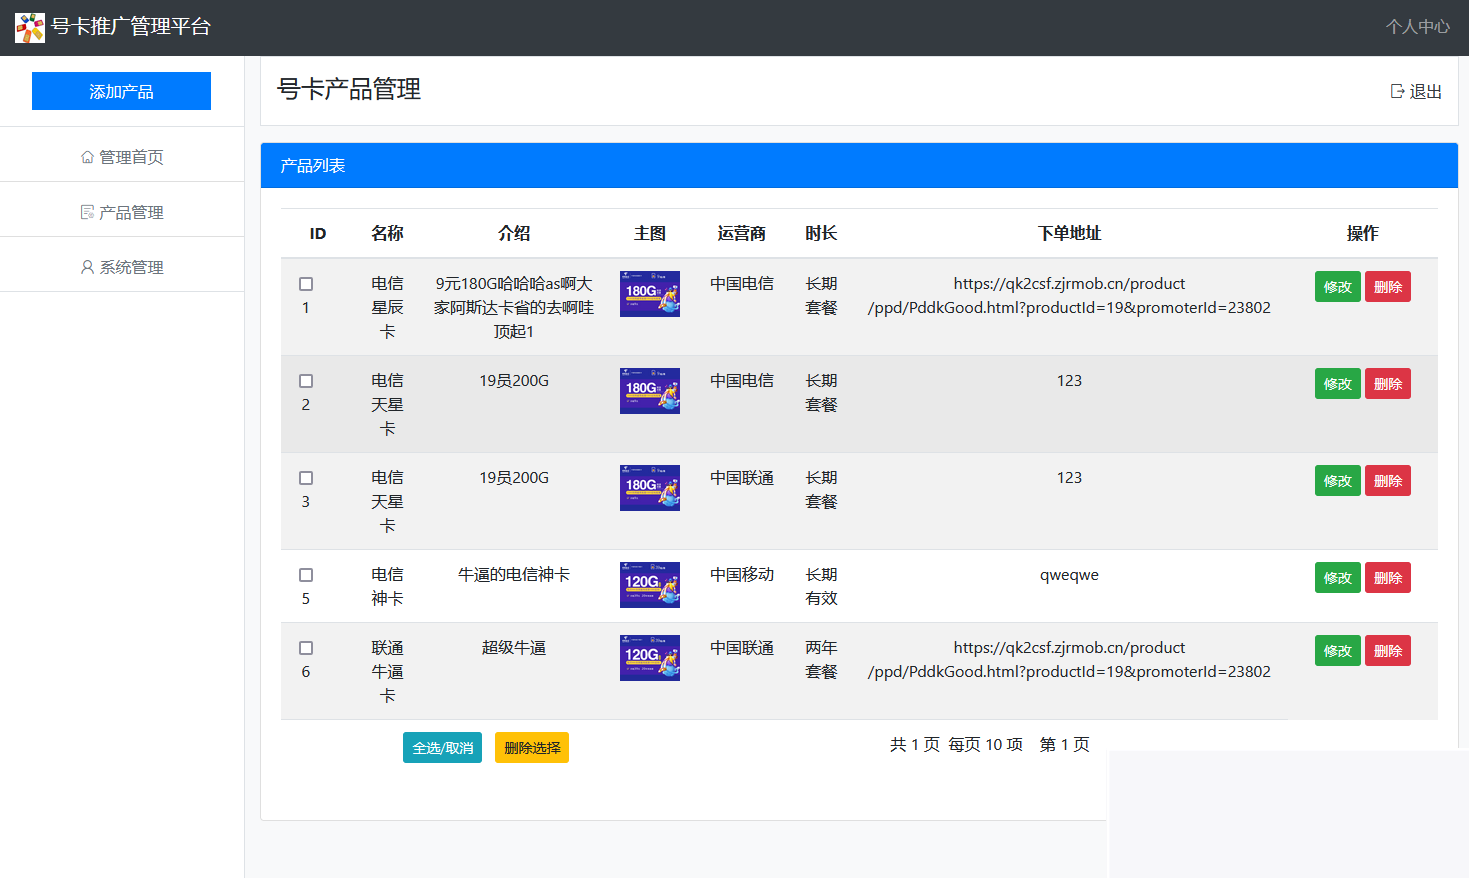
Task: Select the document icon next to 产品管理
Action: point(85,210)
